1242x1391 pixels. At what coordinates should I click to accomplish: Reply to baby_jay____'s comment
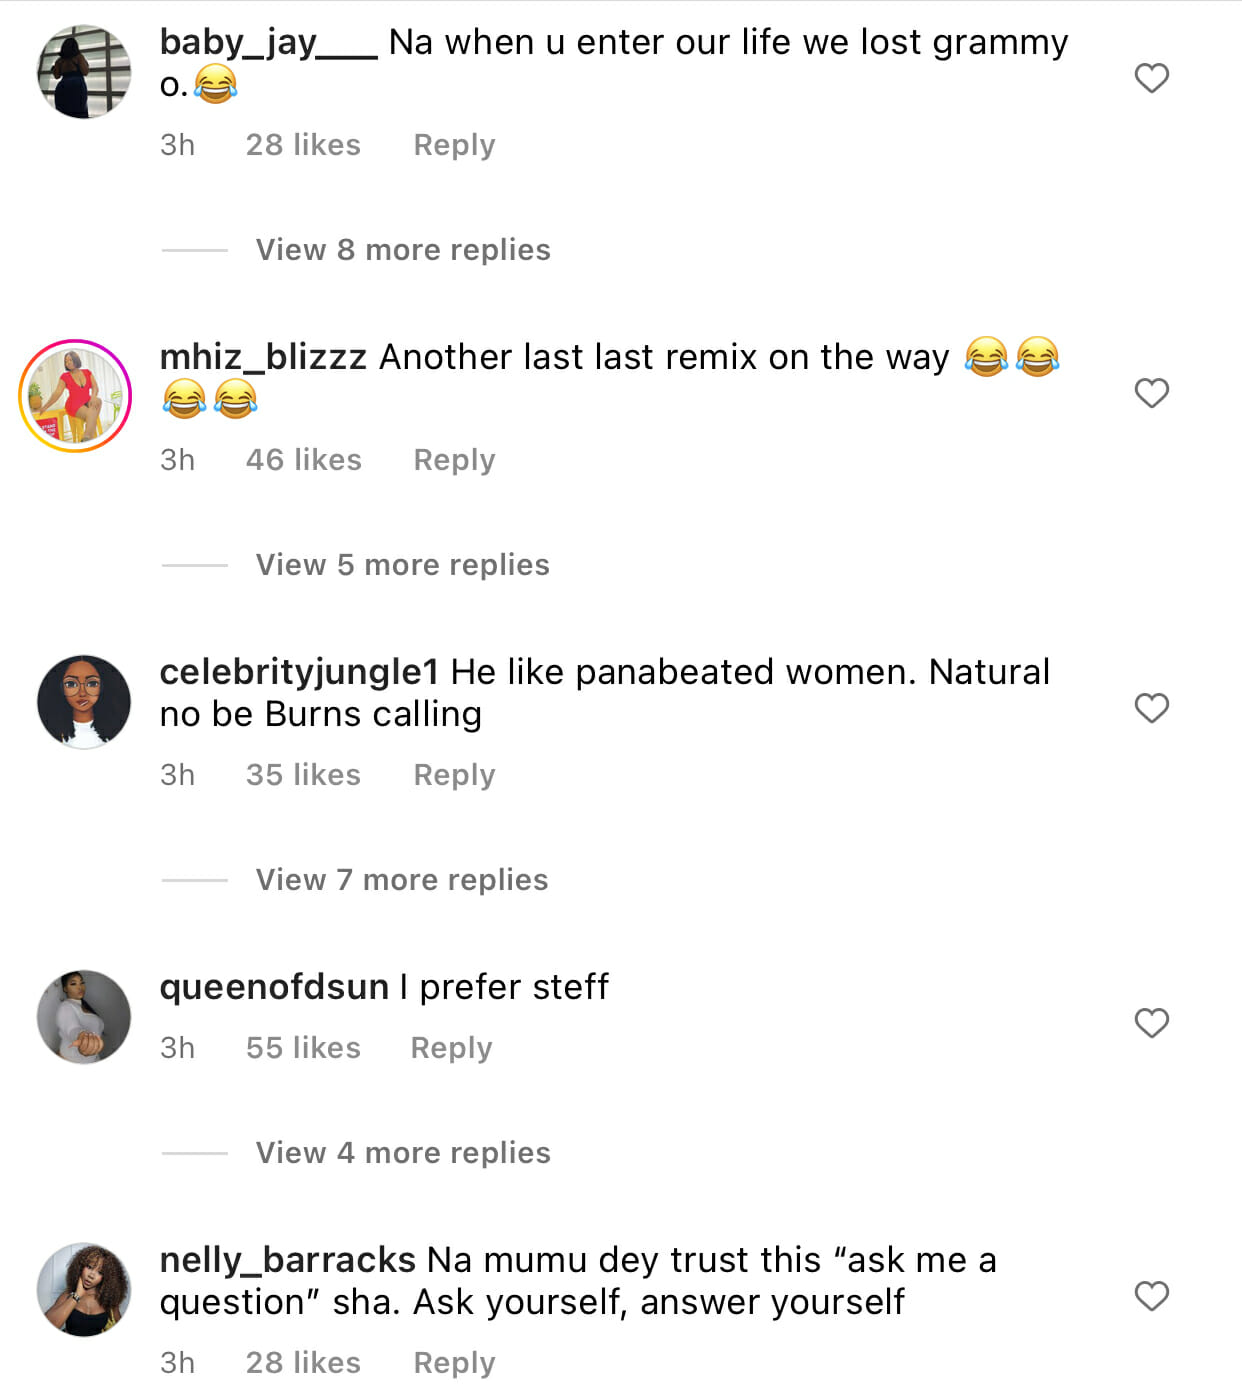click(x=454, y=145)
